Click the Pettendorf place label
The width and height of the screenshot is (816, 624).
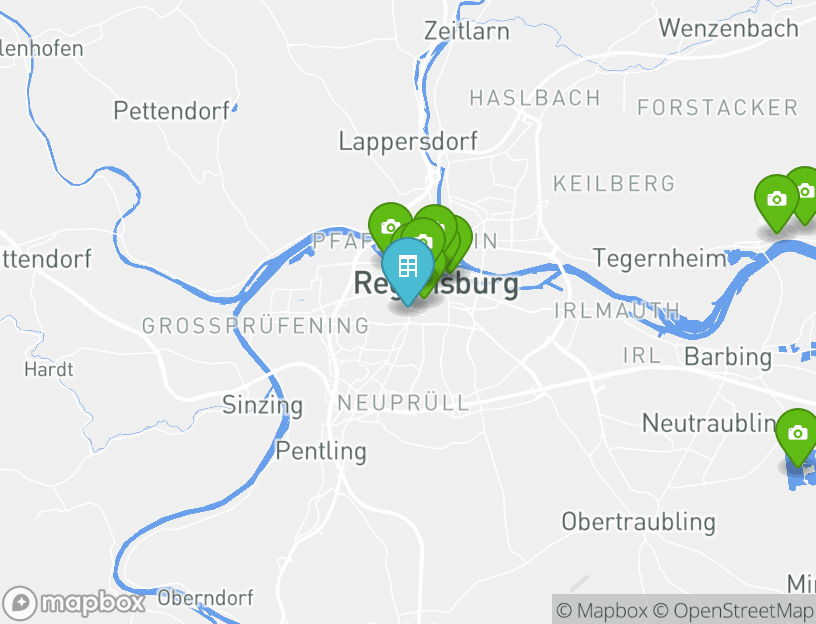[x=171, y=110]
